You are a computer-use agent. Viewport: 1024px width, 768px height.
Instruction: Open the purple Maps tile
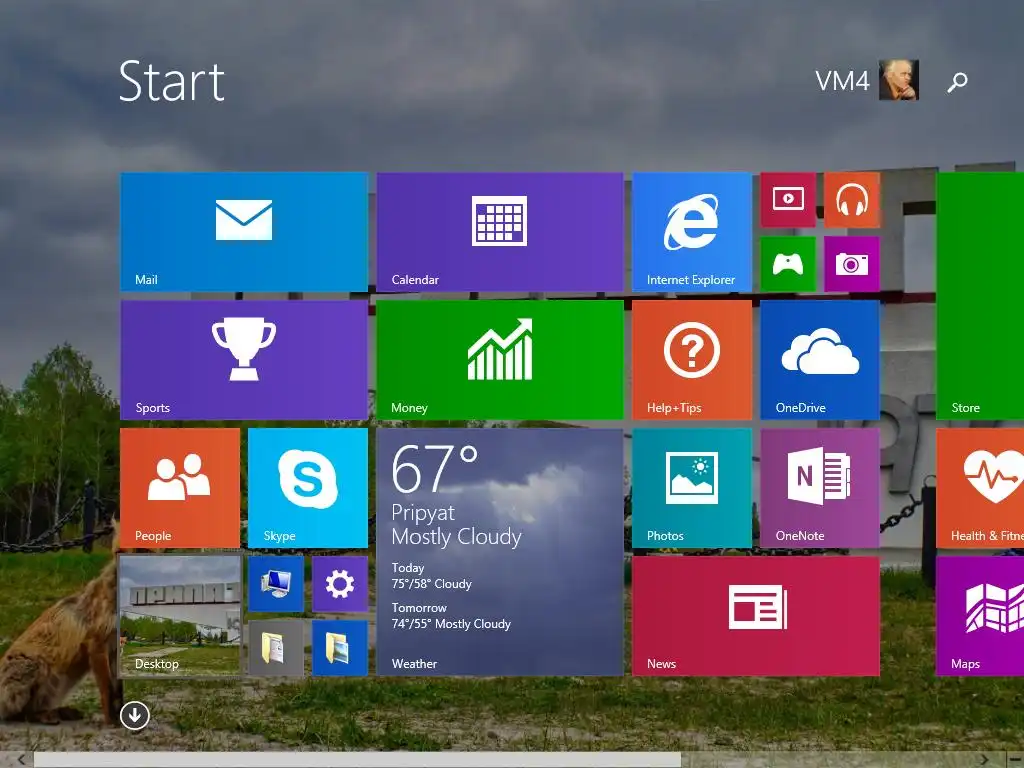pyautogui.click(x=980, y=615)
